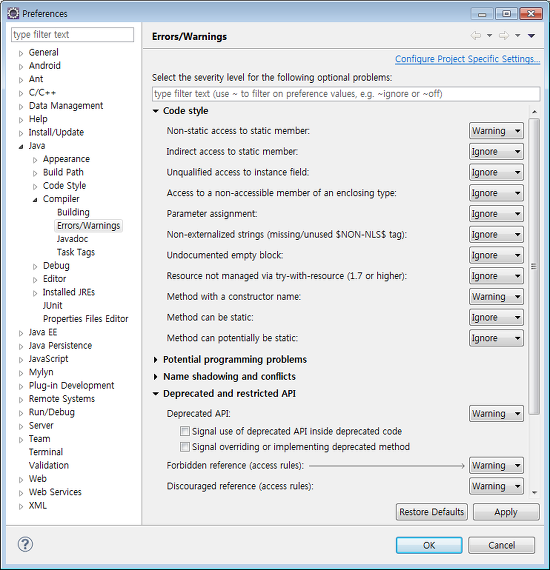Select Building under Compiler
550x570 pixels.
[73, 212]
